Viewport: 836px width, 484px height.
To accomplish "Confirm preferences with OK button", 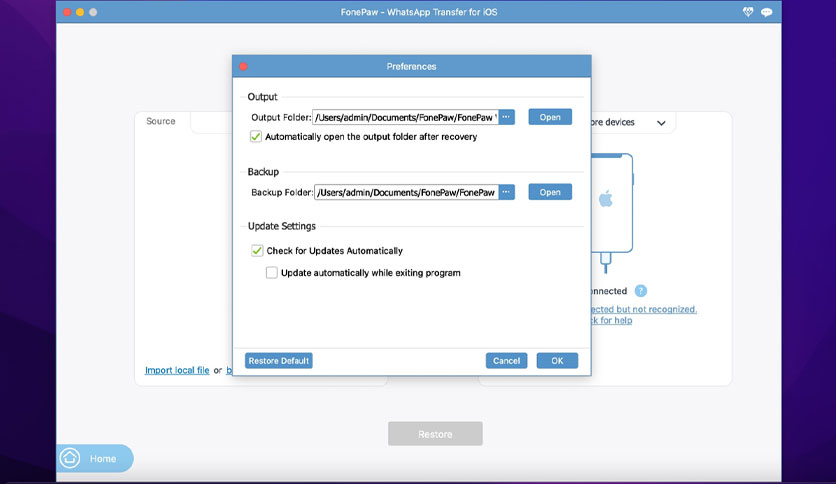I will pyautogui.click(x=557, y=360).
